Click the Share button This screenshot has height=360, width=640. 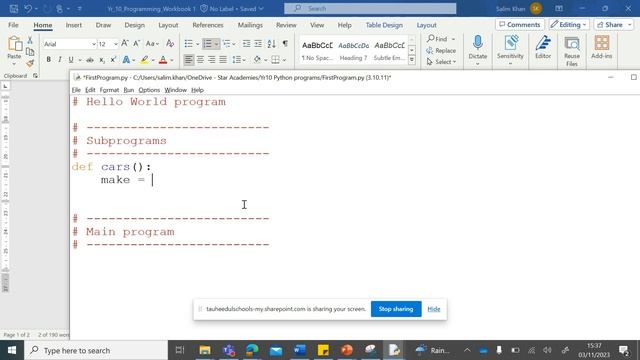(x=613, y=25)
